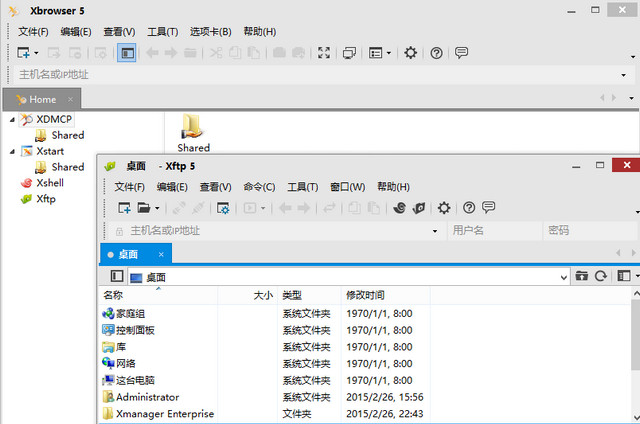Image resolution: width=640 pixels, height=424 pixels.
Task: Sort by the 类型 column header
Action: click(309, 295)
